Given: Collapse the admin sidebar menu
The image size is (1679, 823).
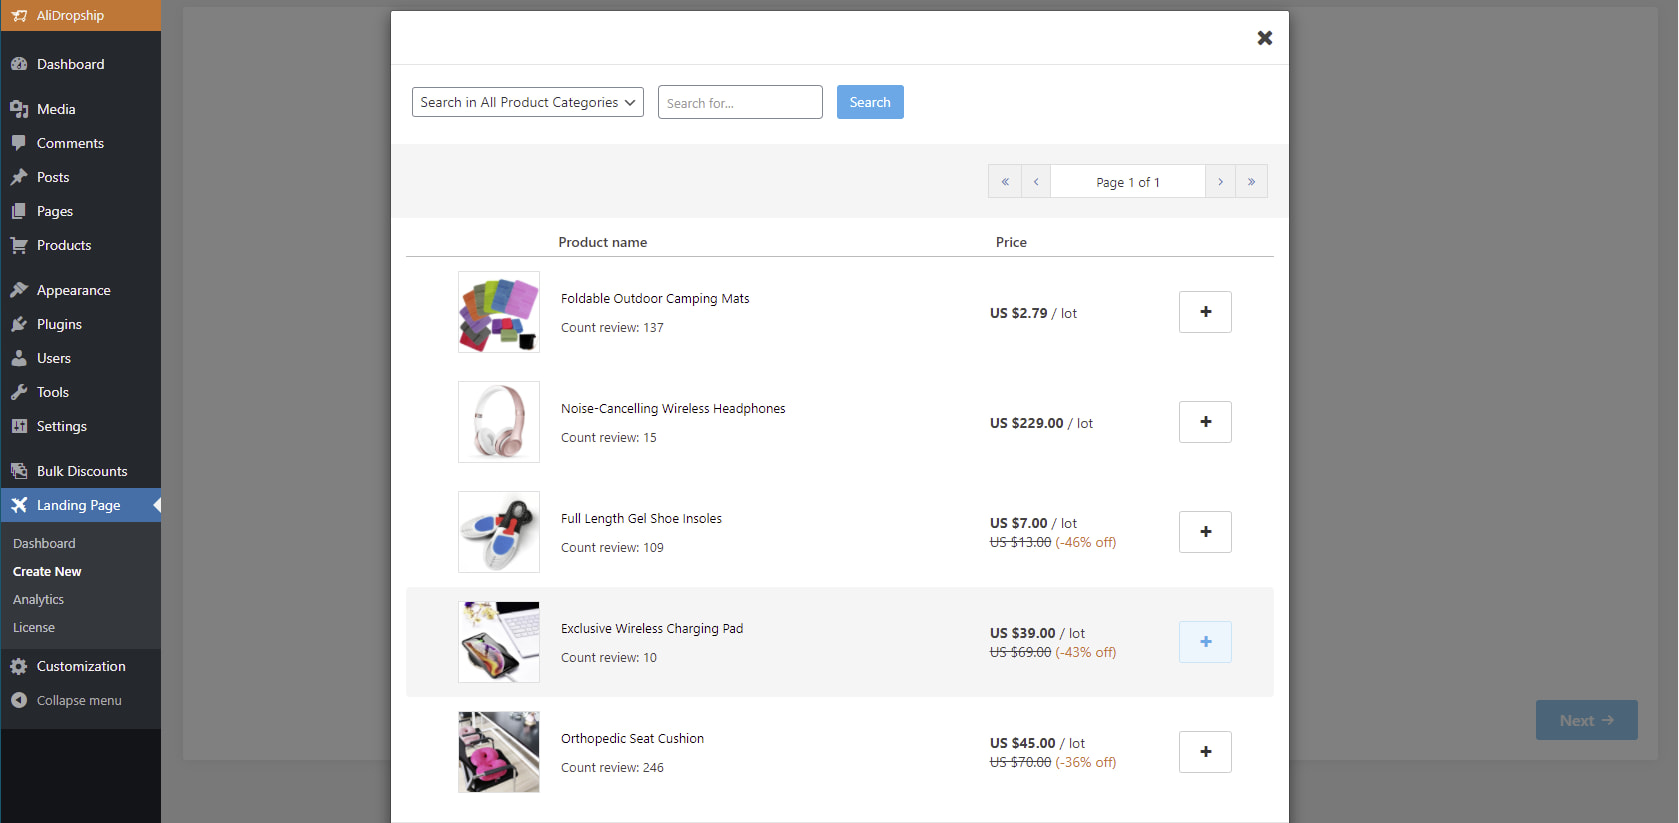Looking at the screenshot, I should point(21,700).
